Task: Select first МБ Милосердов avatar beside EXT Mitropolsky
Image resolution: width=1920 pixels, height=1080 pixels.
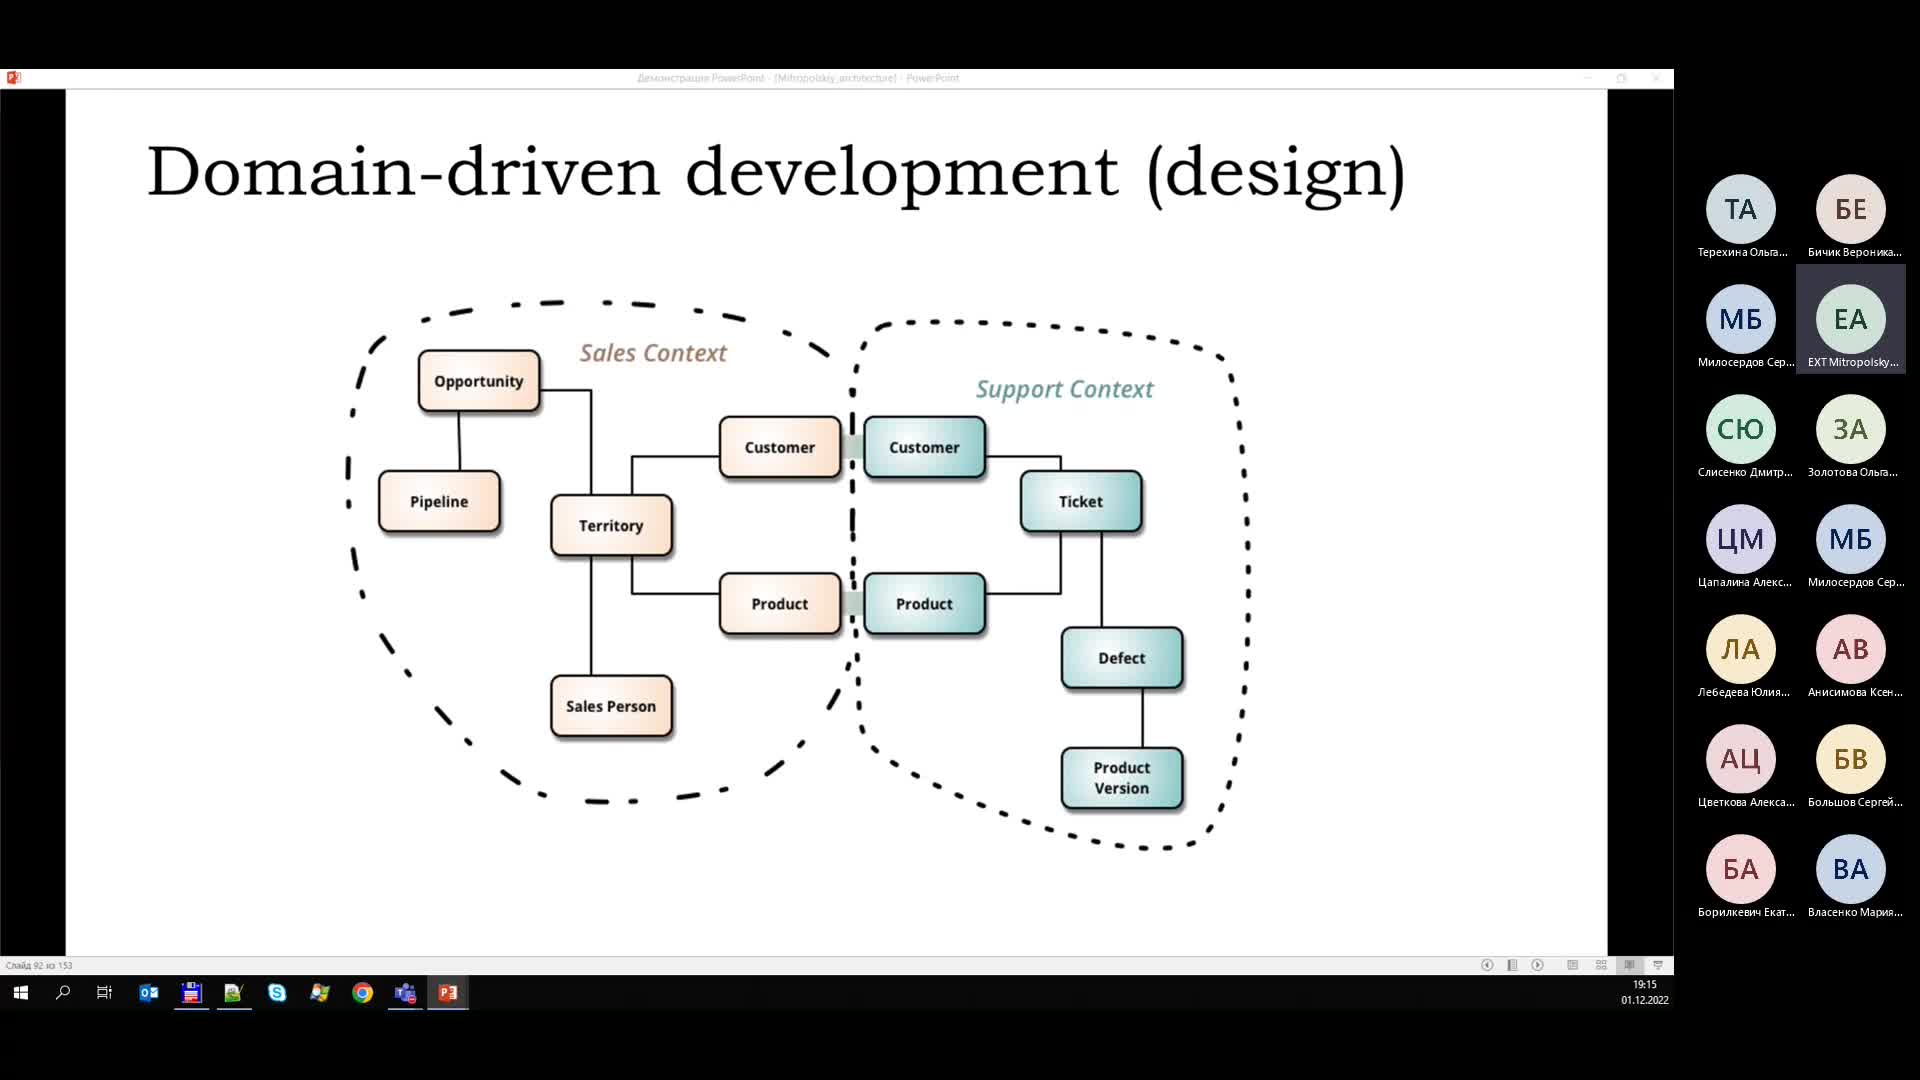Action: pos(1741,319)
